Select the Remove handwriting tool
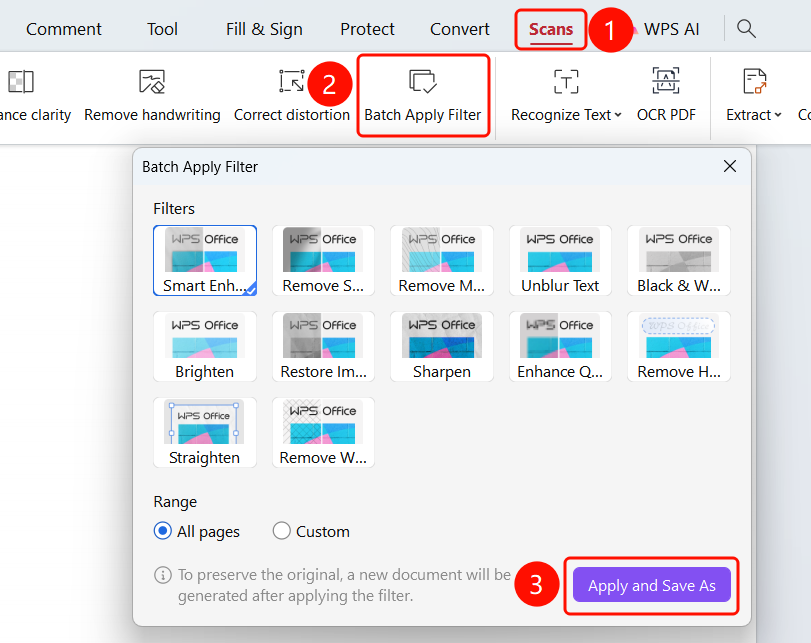This screenshot has width=811, height=643. tap(152, 96)
